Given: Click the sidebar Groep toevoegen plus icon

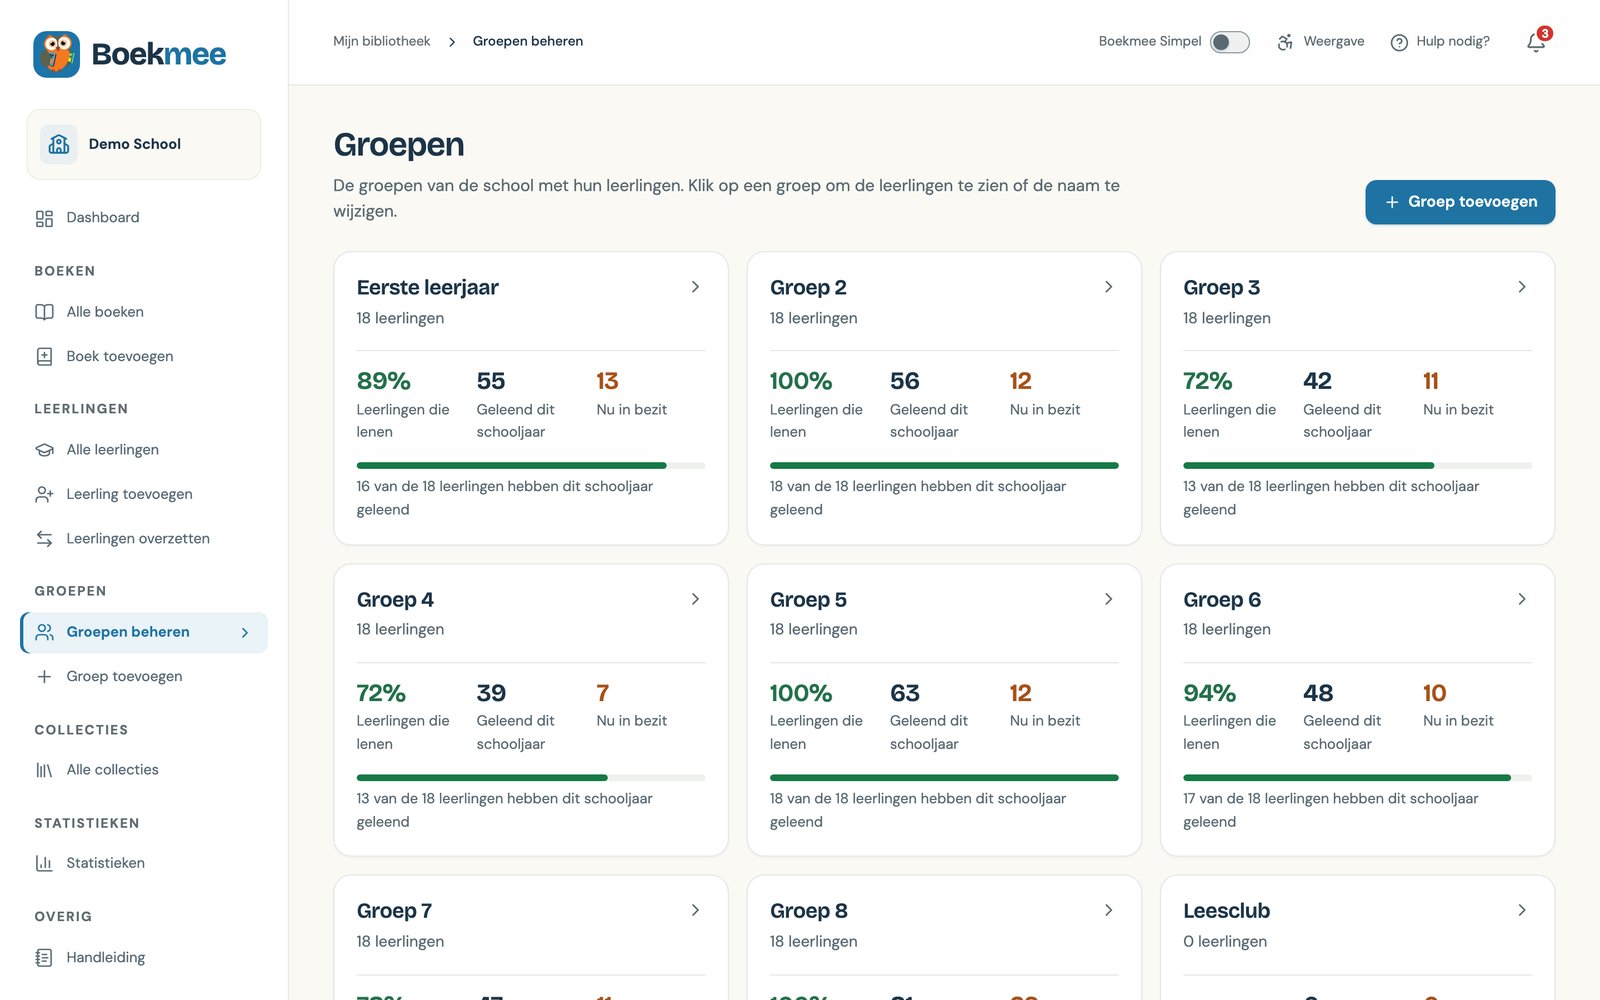Looking at the screenshot, I should point(44,676).
